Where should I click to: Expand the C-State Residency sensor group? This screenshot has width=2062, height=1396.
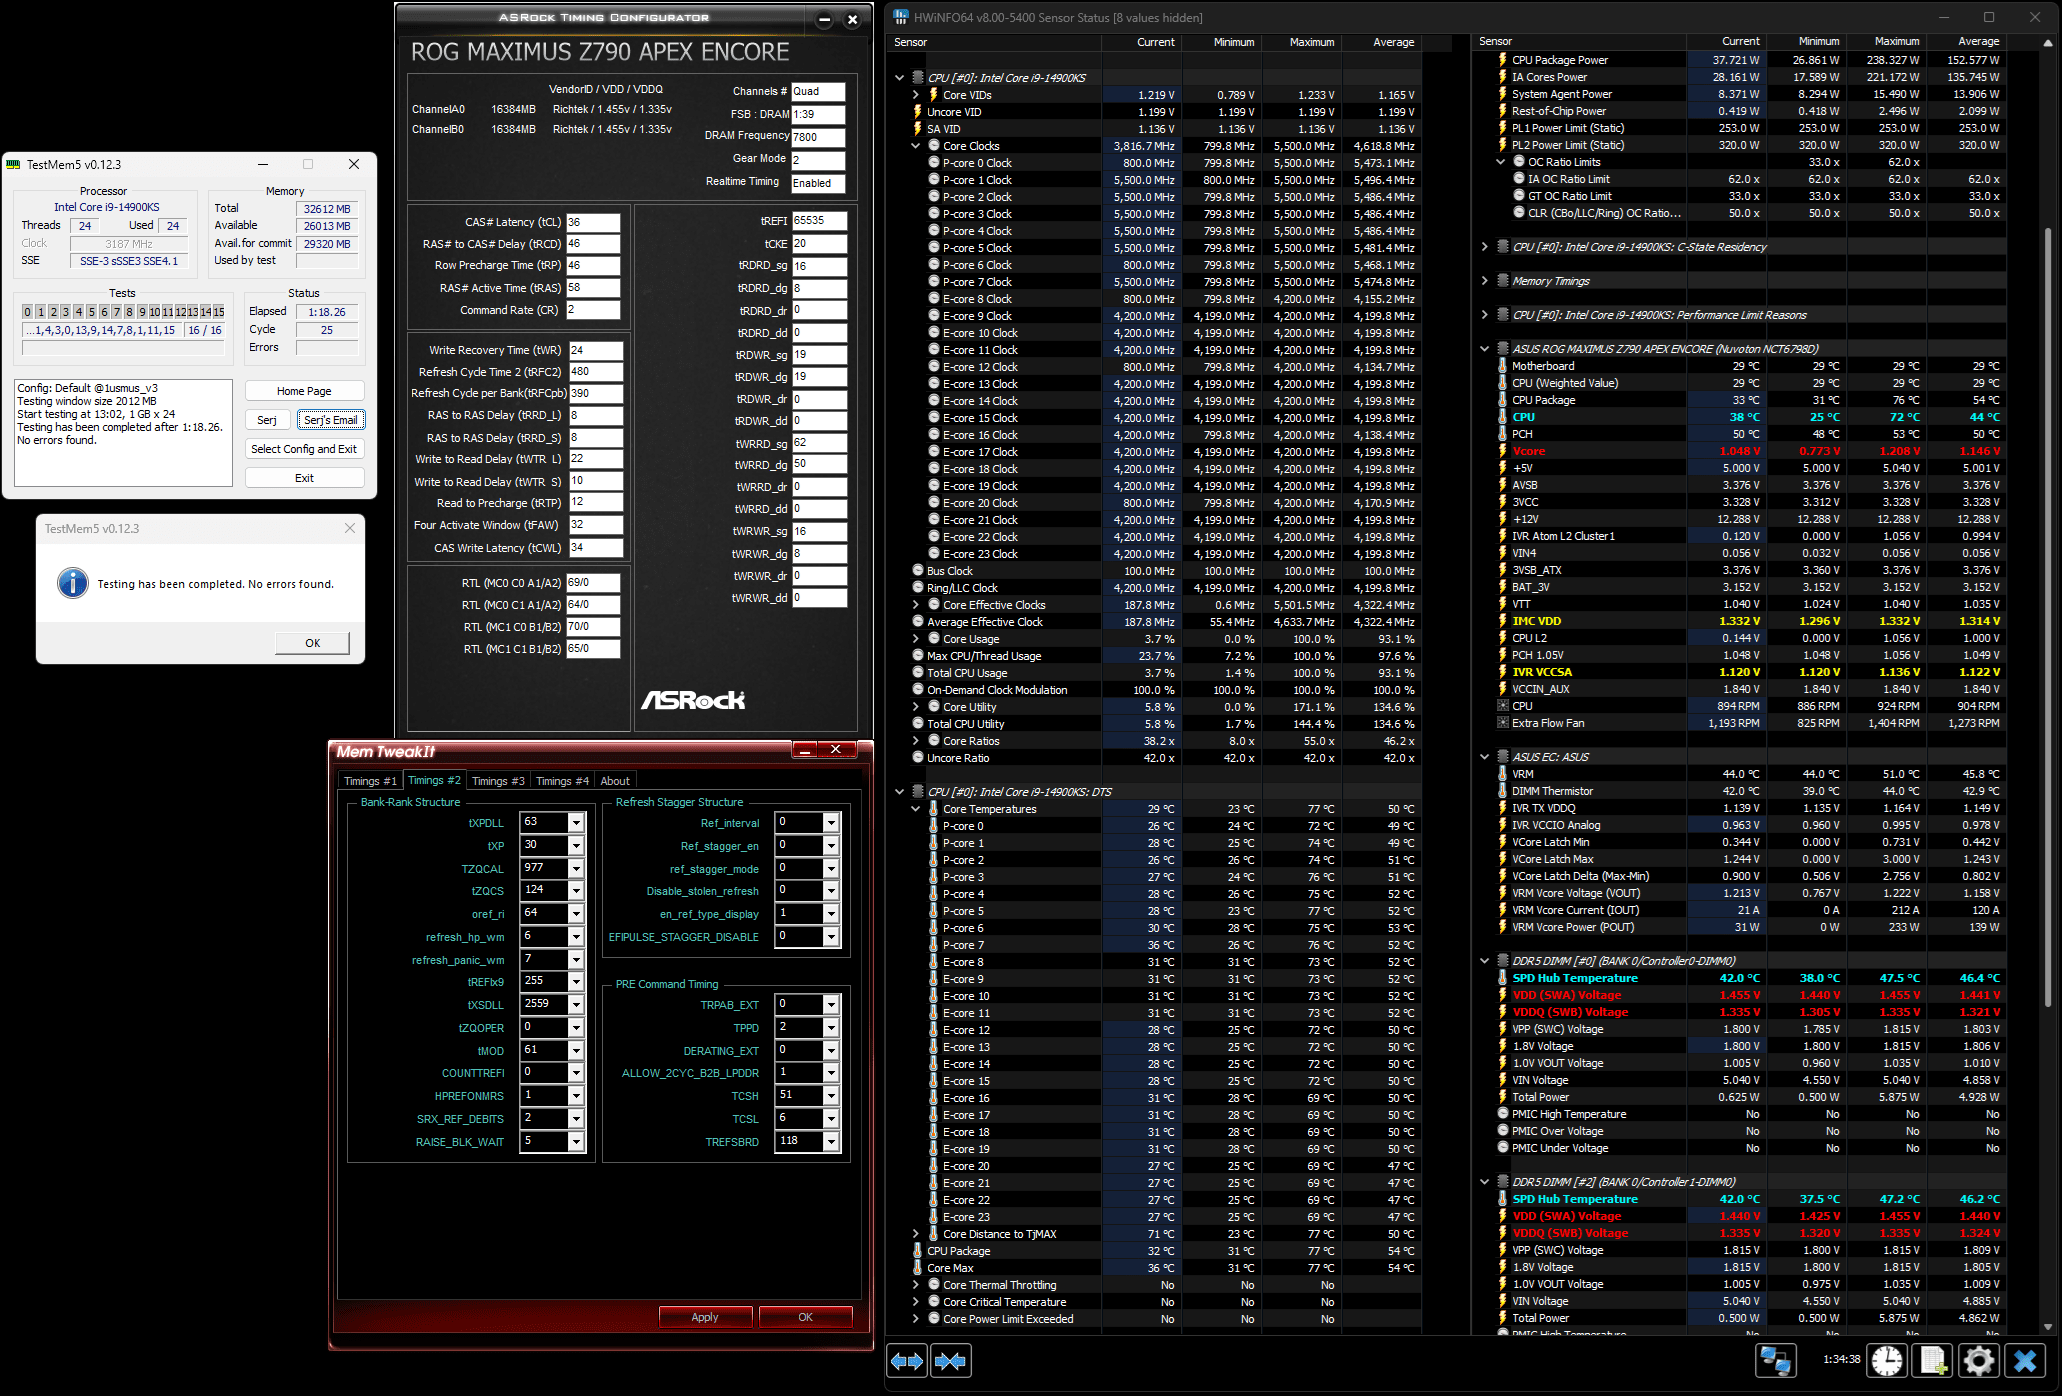pos(1484,247)
